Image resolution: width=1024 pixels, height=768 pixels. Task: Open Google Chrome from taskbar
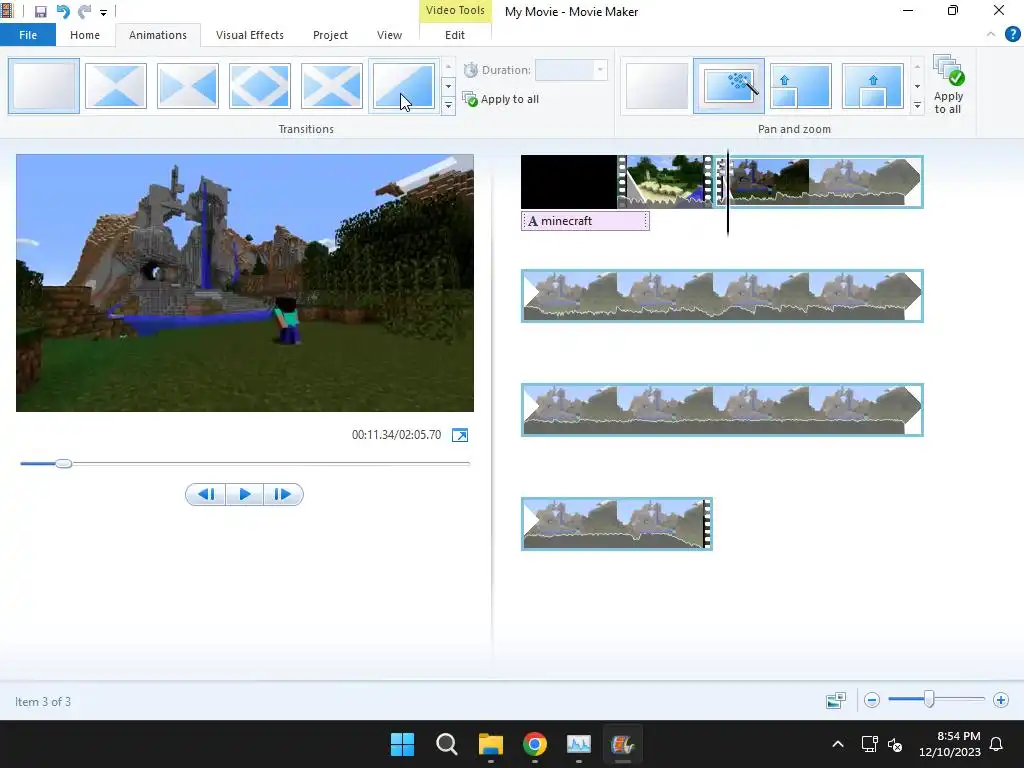point(535,744)
